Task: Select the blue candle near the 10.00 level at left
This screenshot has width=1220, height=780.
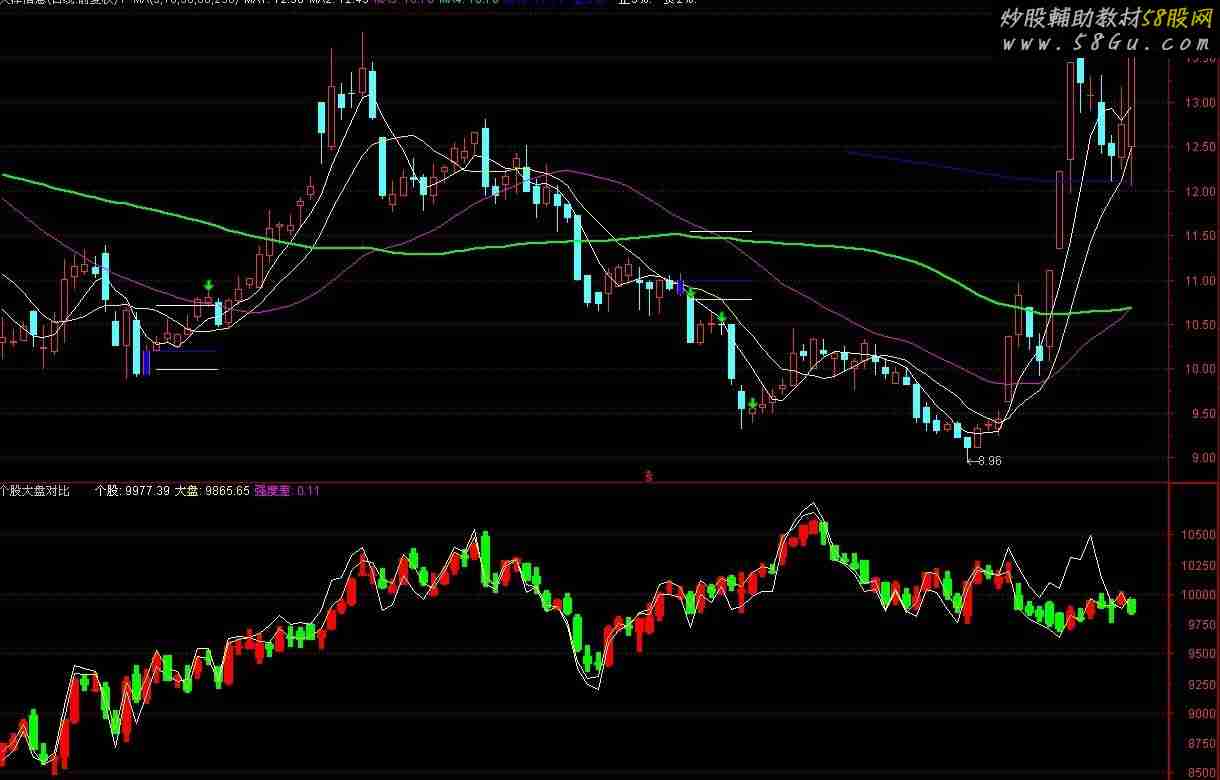Action: pos(146,362)
